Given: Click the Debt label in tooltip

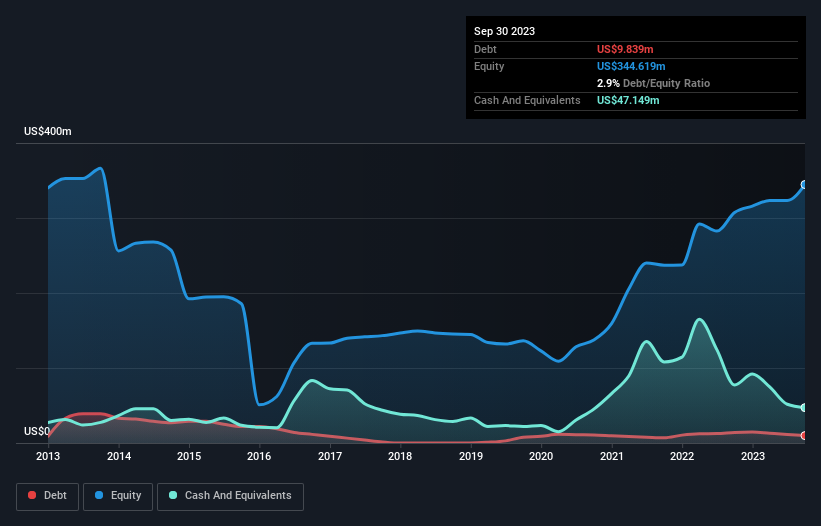Looking at the screenshot, I should click(x=485, y=49).
